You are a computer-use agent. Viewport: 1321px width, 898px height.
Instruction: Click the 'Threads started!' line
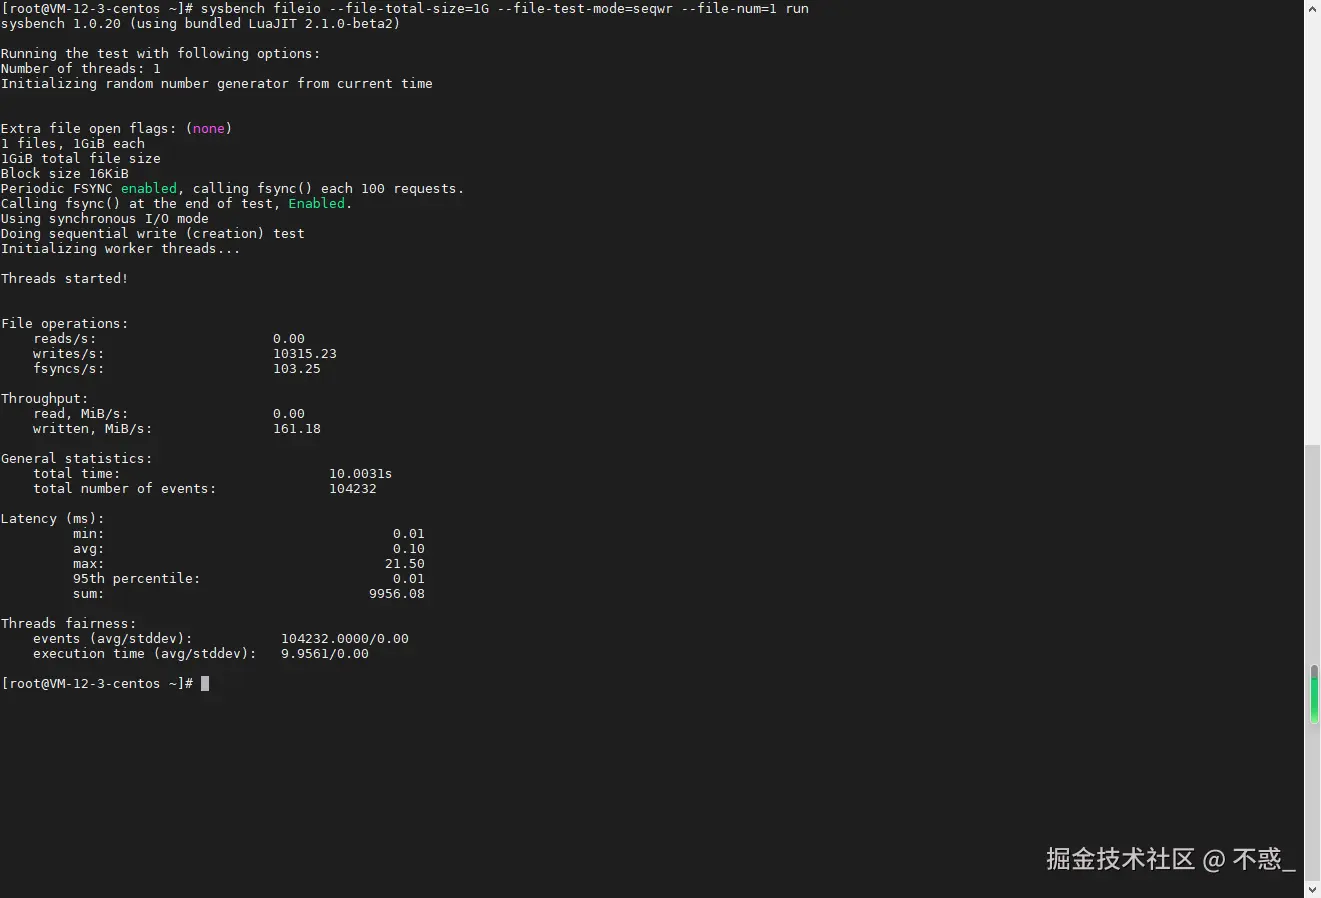65,278
